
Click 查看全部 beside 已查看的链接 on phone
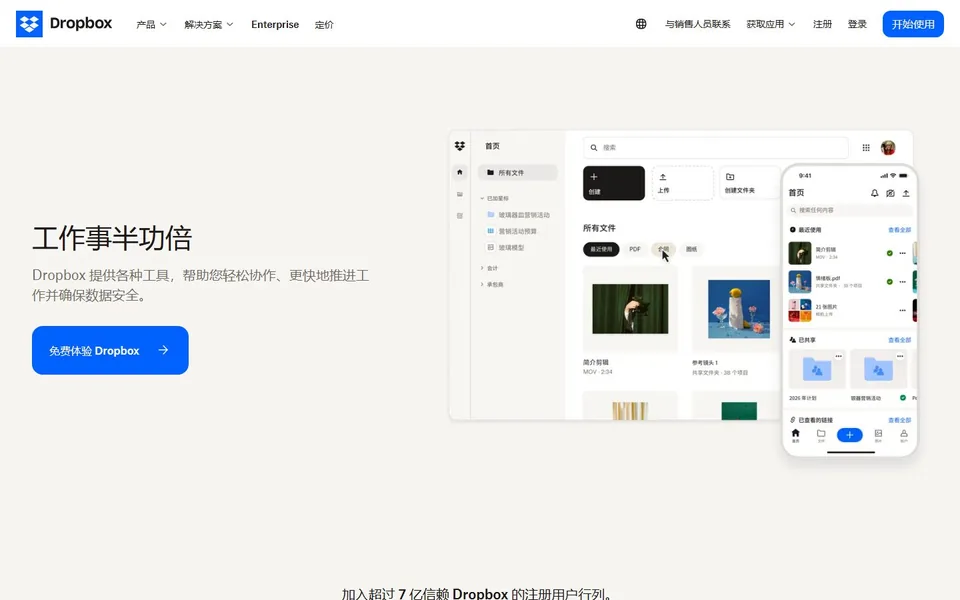coord(899,420)
